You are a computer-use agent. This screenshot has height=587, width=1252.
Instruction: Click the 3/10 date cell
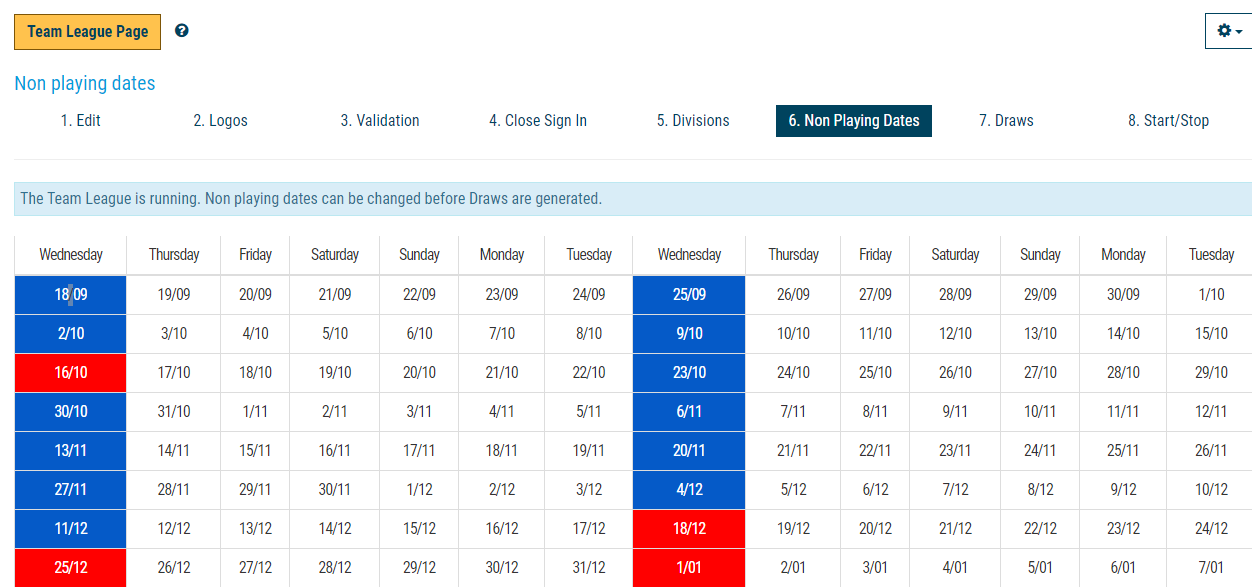coord(174,334)
